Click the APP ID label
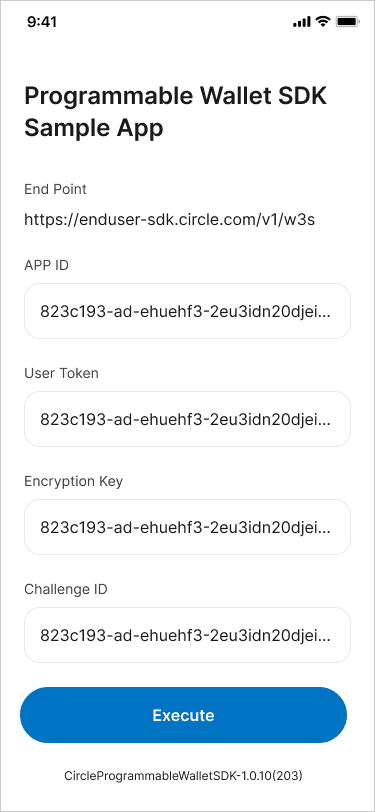The image size is (375, 812). click(47, 265)
